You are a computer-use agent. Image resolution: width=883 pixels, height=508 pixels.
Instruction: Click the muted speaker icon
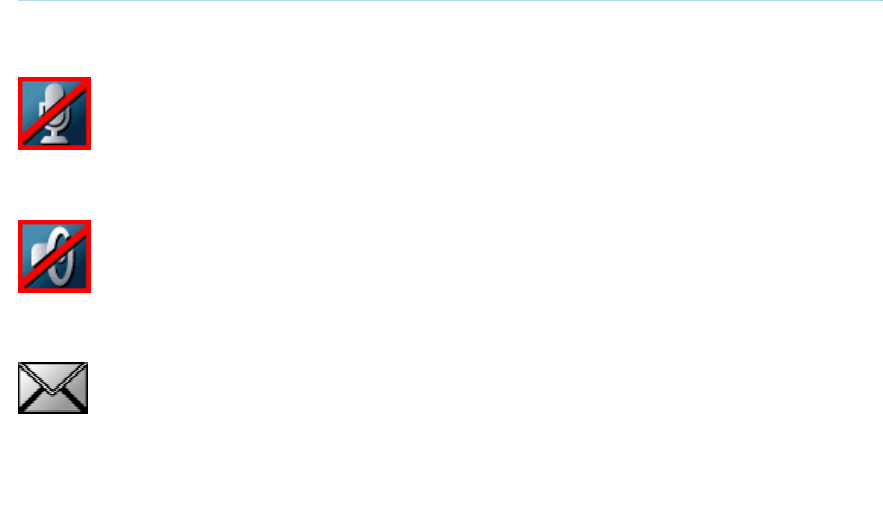[54, 256]
